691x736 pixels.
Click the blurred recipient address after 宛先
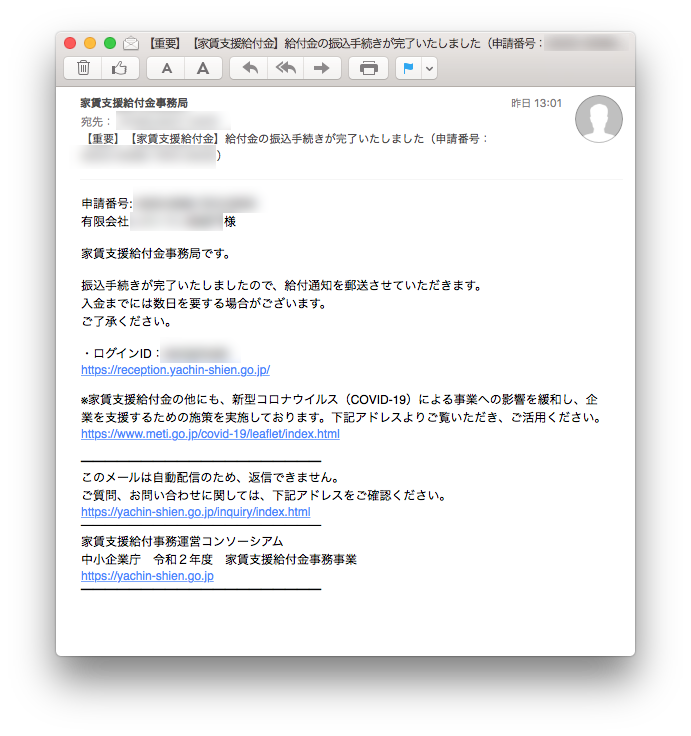click(x=160, y=121)
